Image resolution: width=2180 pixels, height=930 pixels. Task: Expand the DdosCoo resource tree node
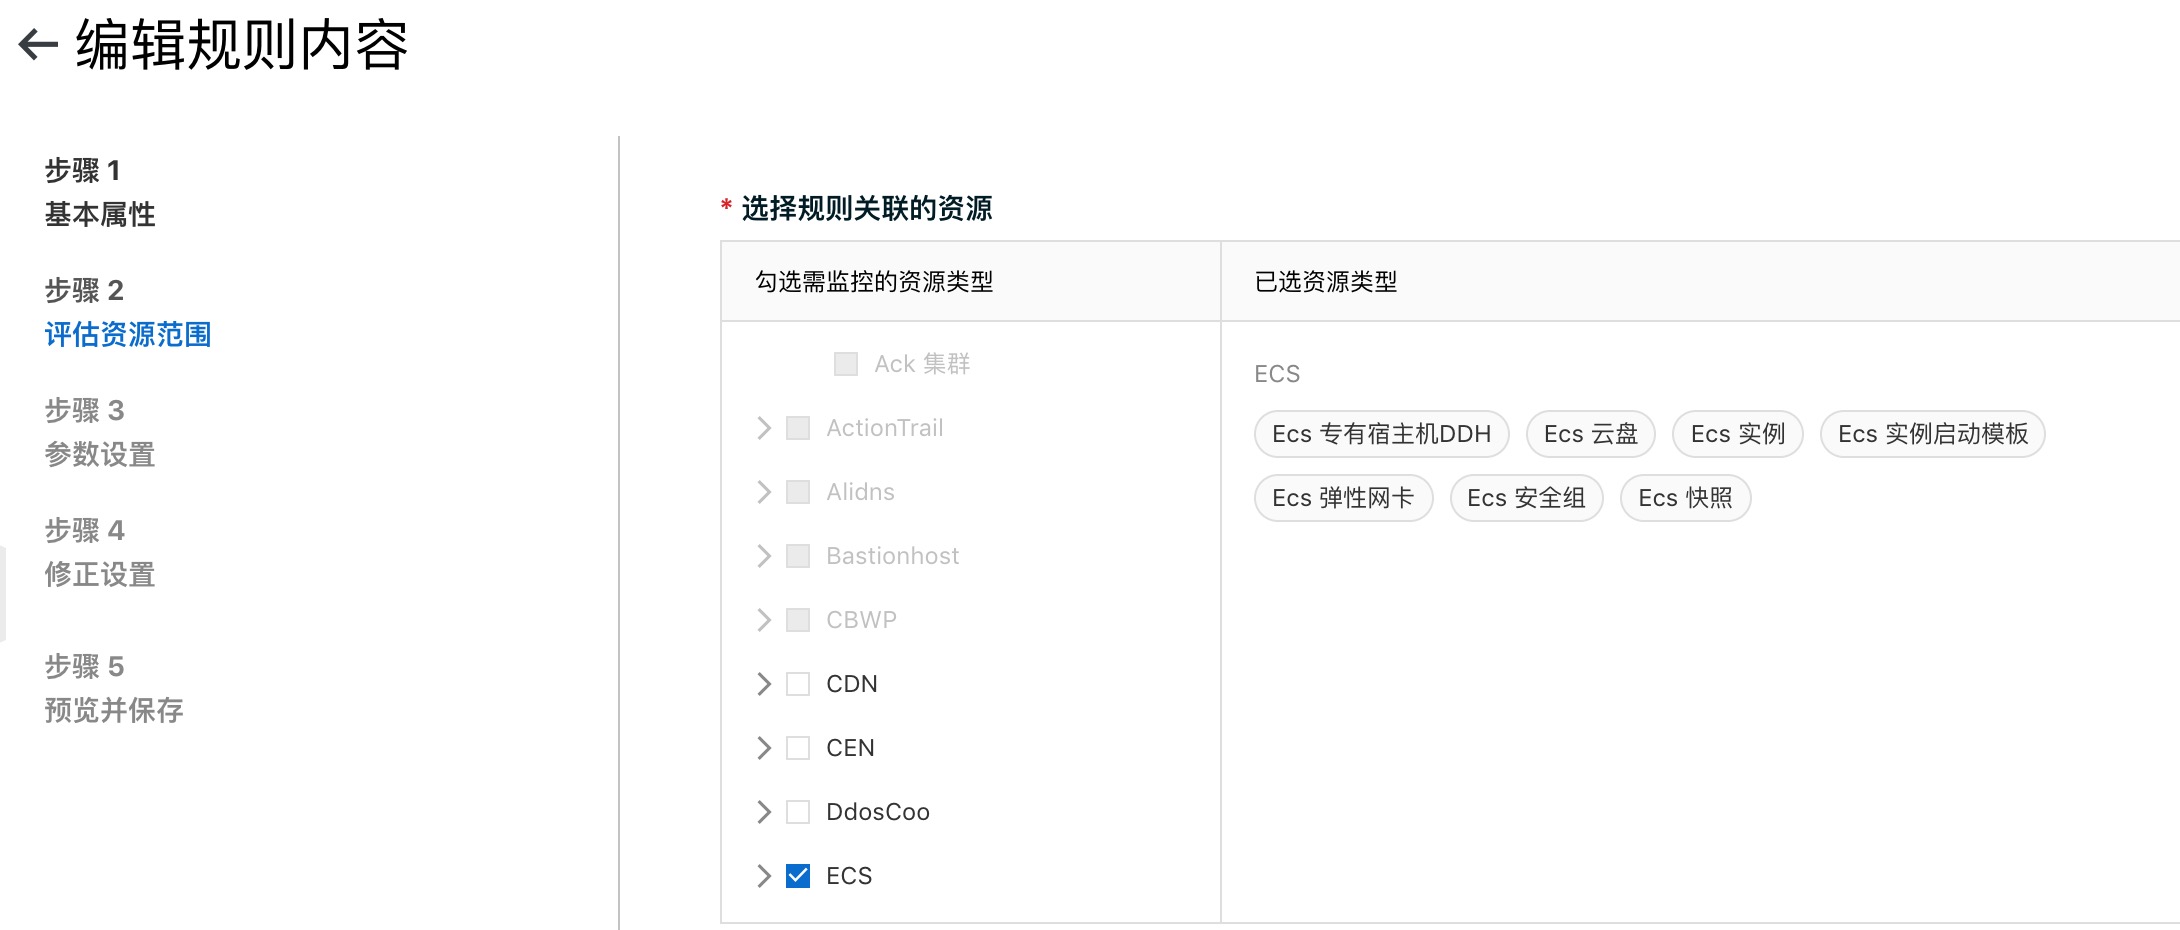[x=764, y=812]
